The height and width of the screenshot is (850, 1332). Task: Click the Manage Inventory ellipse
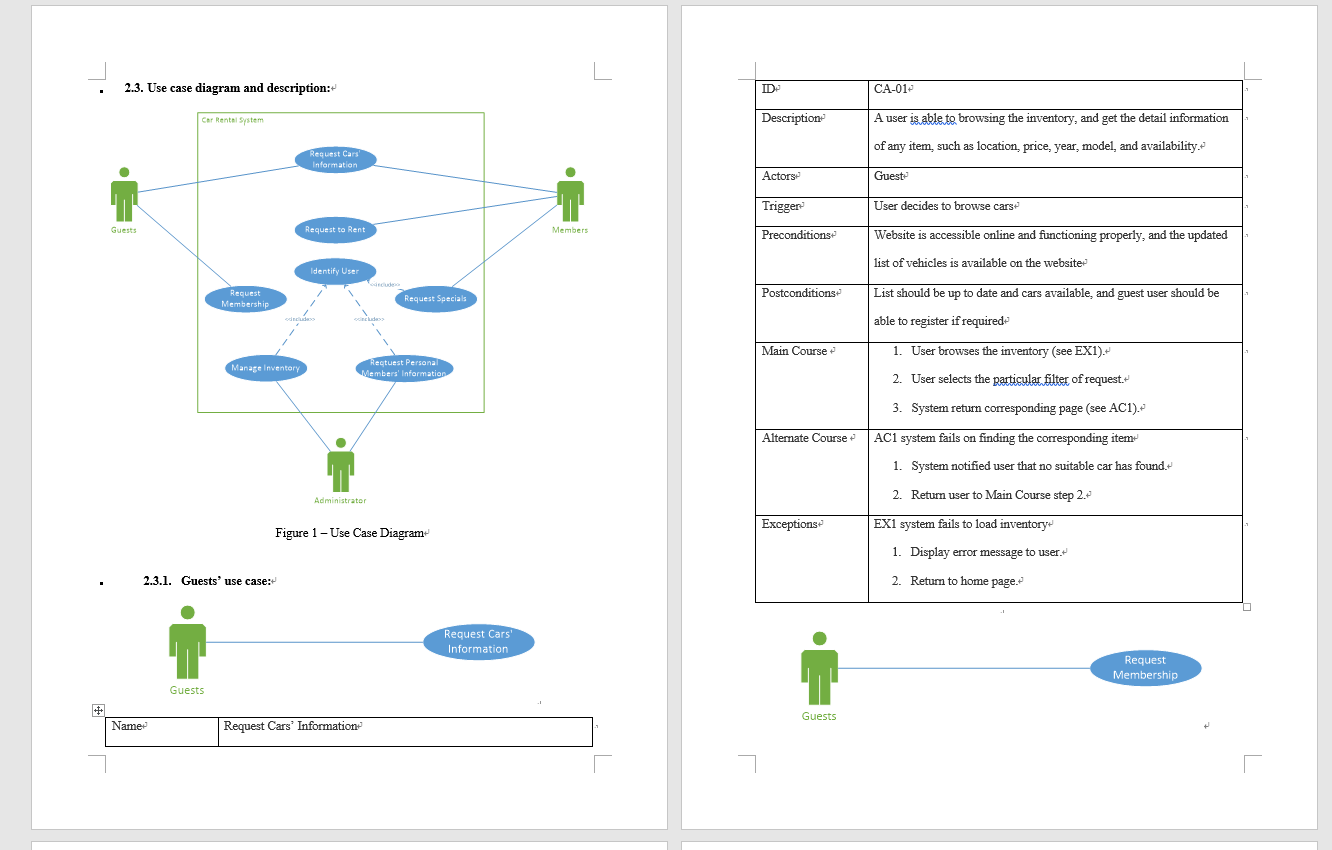[265, 368]
